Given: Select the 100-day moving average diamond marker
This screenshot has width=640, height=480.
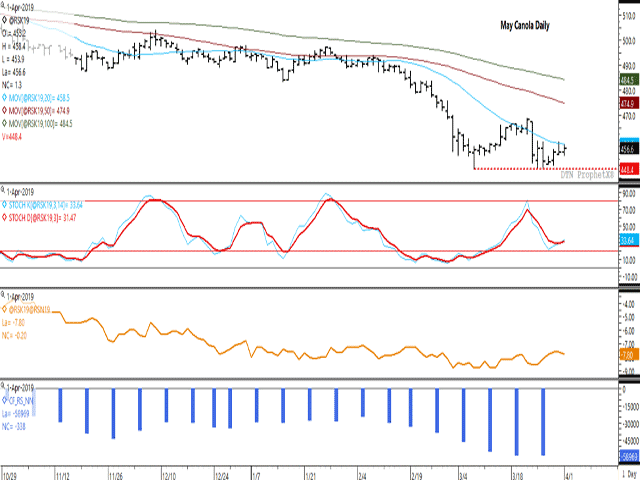Looking at the screenshot, I should click(x=4, y=123).
